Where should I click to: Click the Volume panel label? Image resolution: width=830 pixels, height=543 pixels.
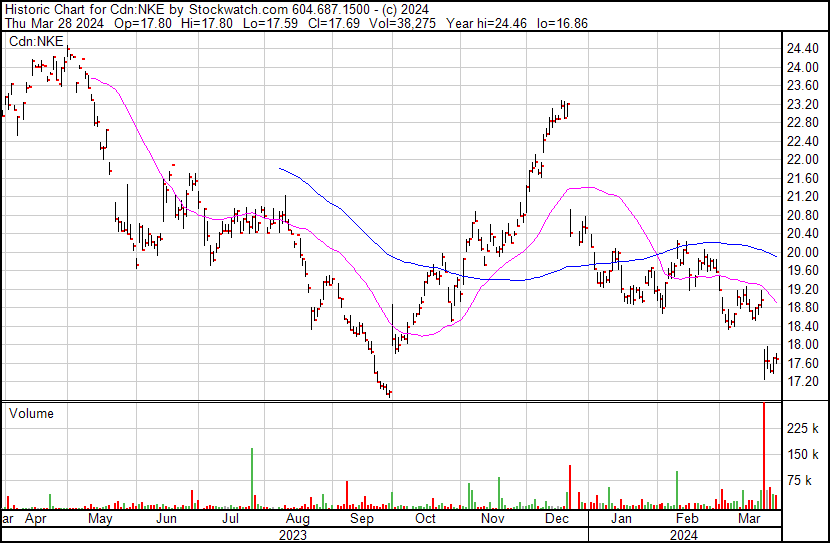[x=31, y=413]
